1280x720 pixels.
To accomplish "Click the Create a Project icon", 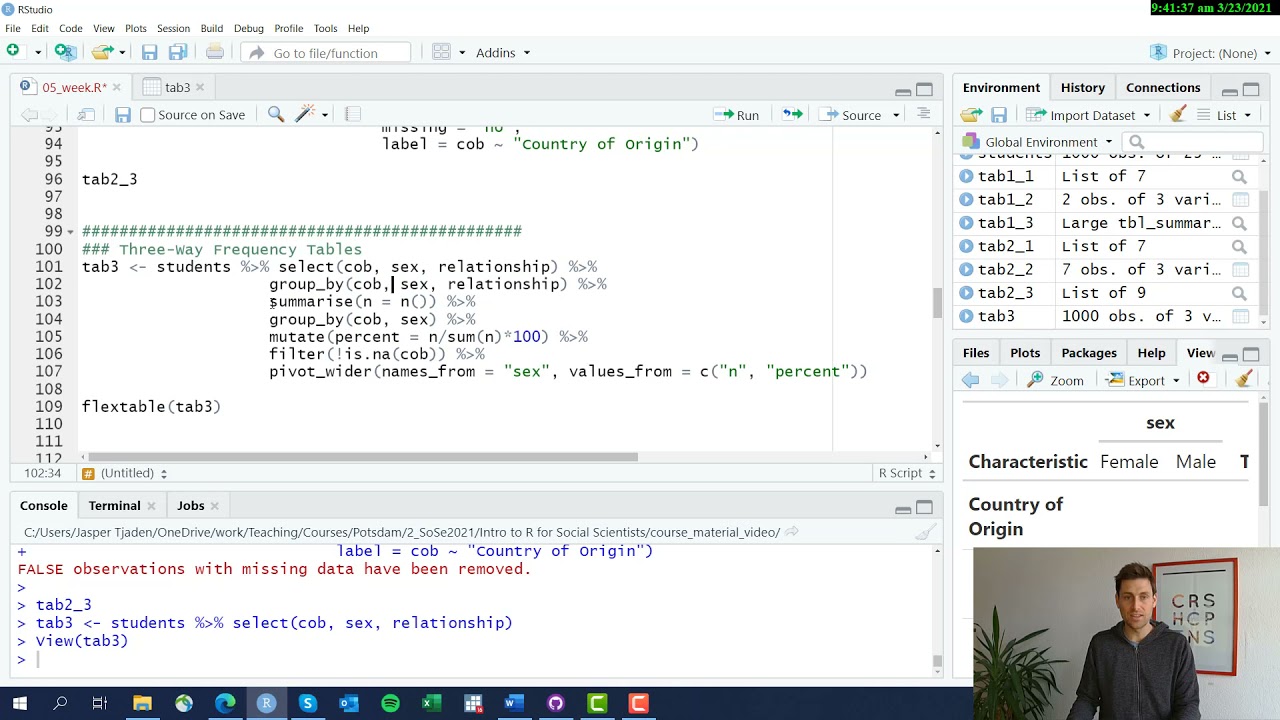I will [x=64, y=52].
